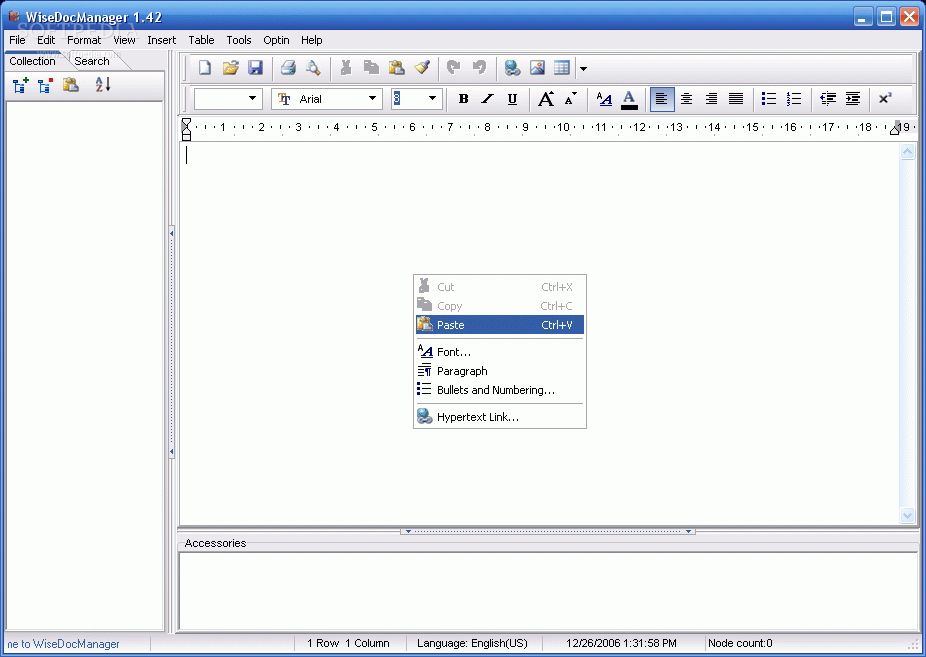This screenshot has width=926, height=657.
Task: Create a new document with toolbar icon
Action: tap(205, 68)
